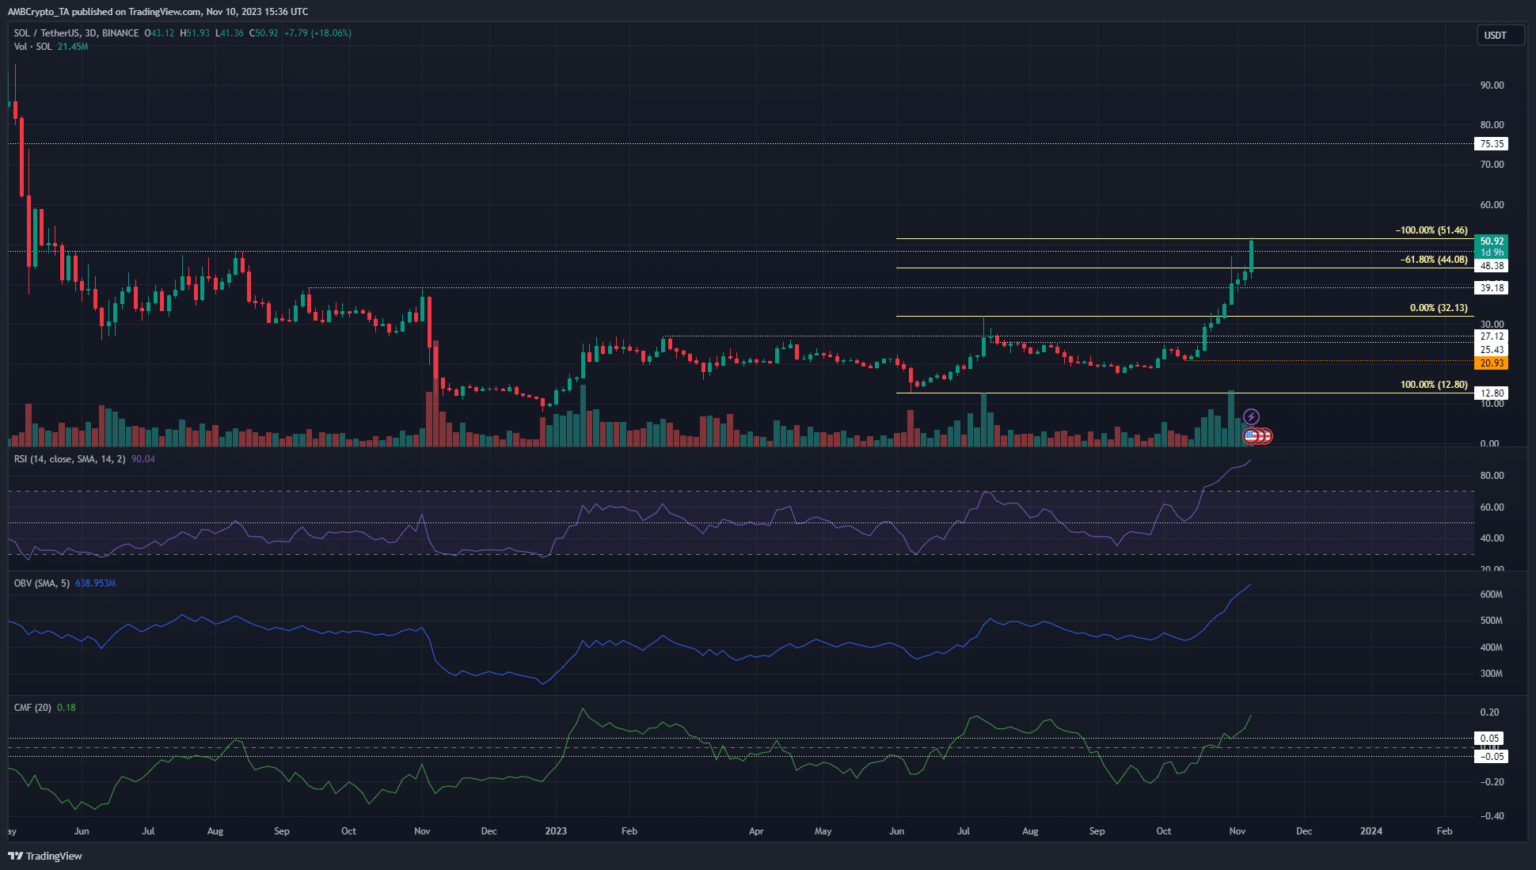Select the -100.00% (51.46) Fibonacci level
The image size is (1536, 870).
click(x=1431, y=231)
